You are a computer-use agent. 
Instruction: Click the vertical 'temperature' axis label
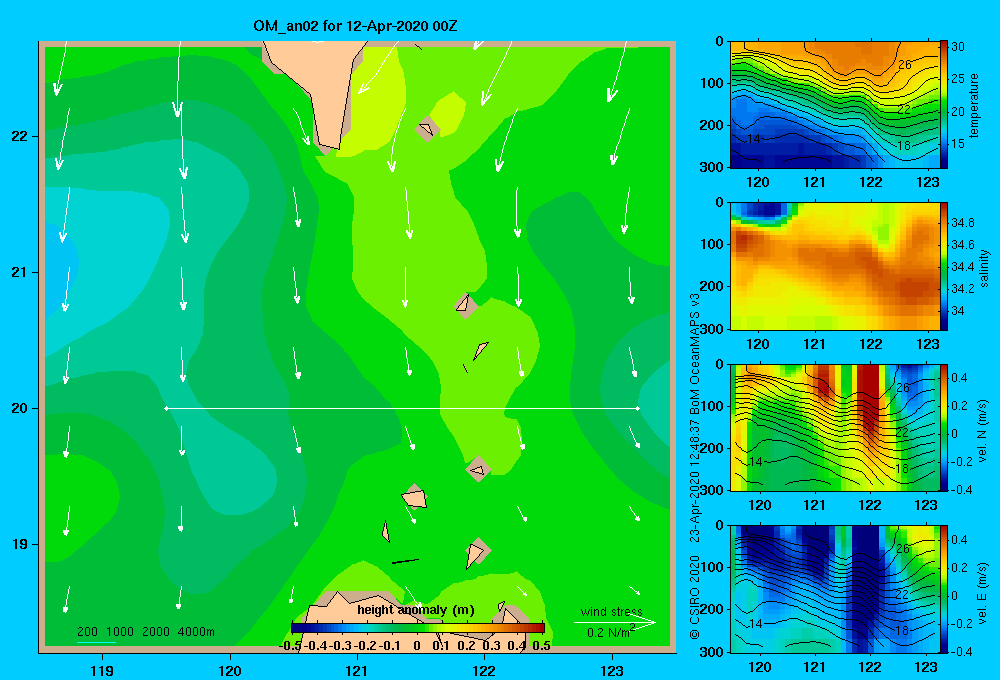coord(974,105)
